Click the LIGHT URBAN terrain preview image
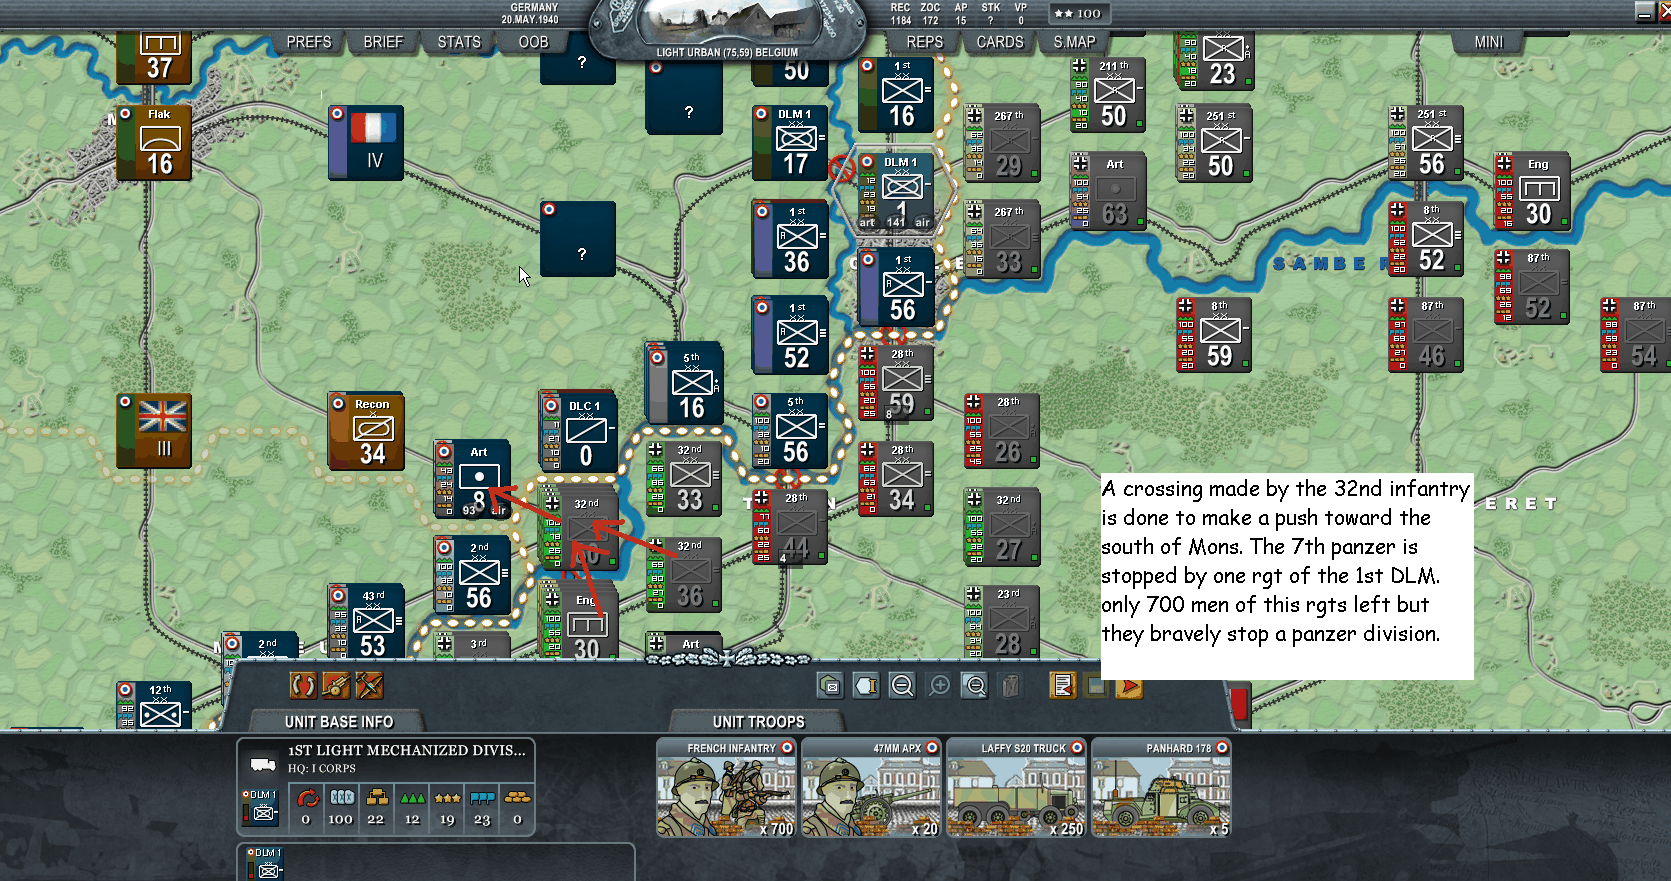 [x=727, y=22]
